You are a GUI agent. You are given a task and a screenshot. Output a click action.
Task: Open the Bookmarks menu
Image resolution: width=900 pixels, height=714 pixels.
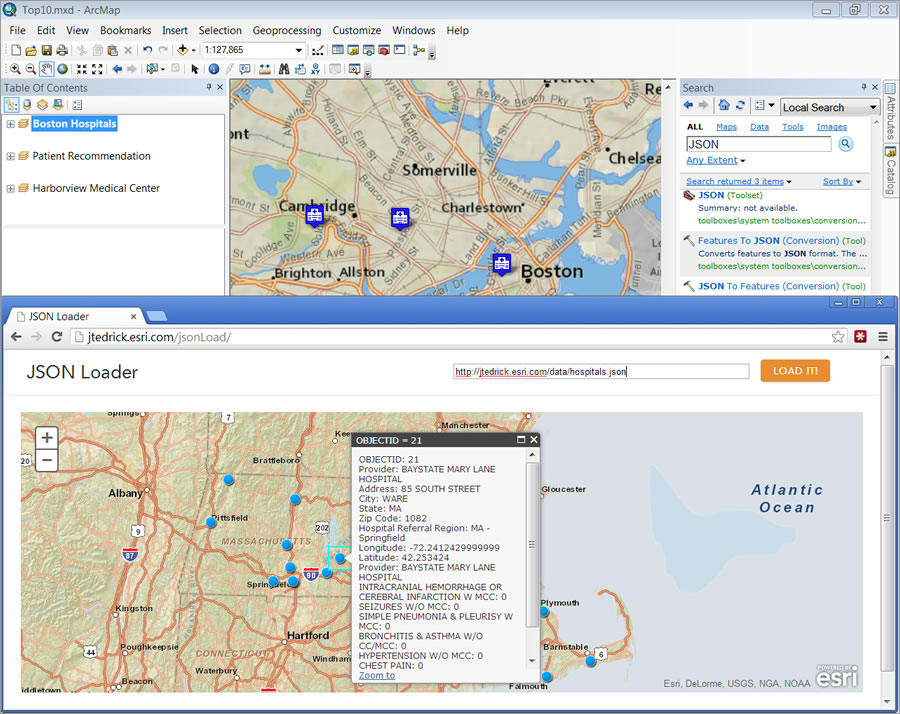126,30
